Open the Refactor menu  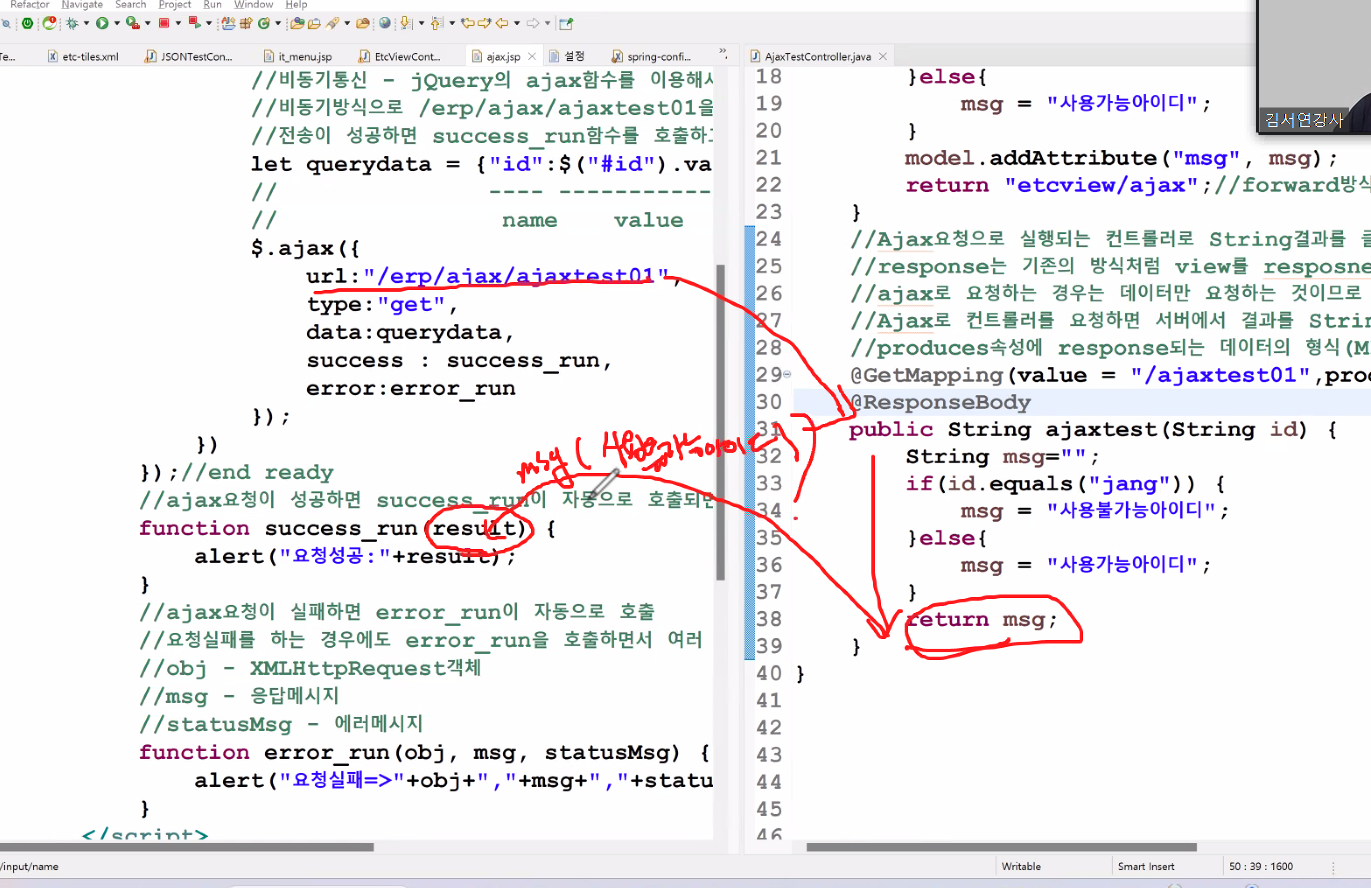tap(29, 4)
